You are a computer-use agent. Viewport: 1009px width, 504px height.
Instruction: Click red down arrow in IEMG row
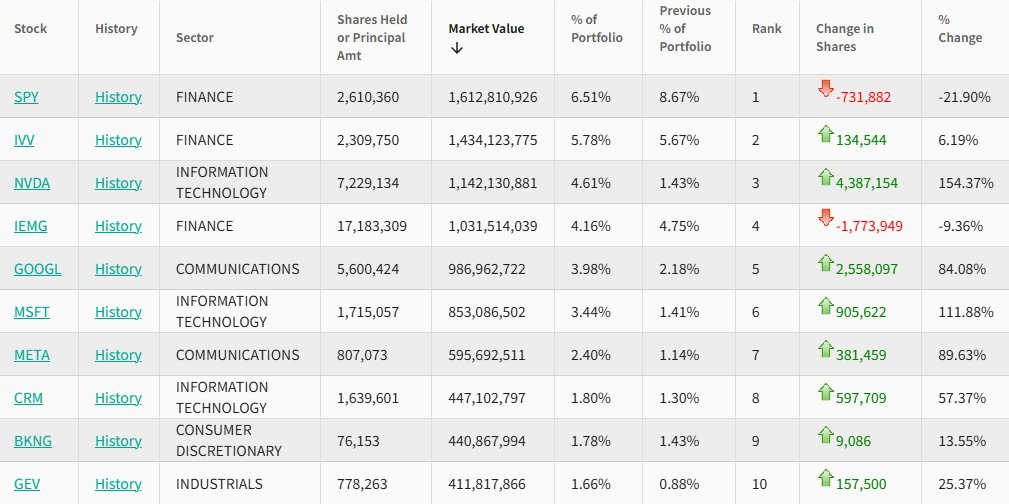825,217
